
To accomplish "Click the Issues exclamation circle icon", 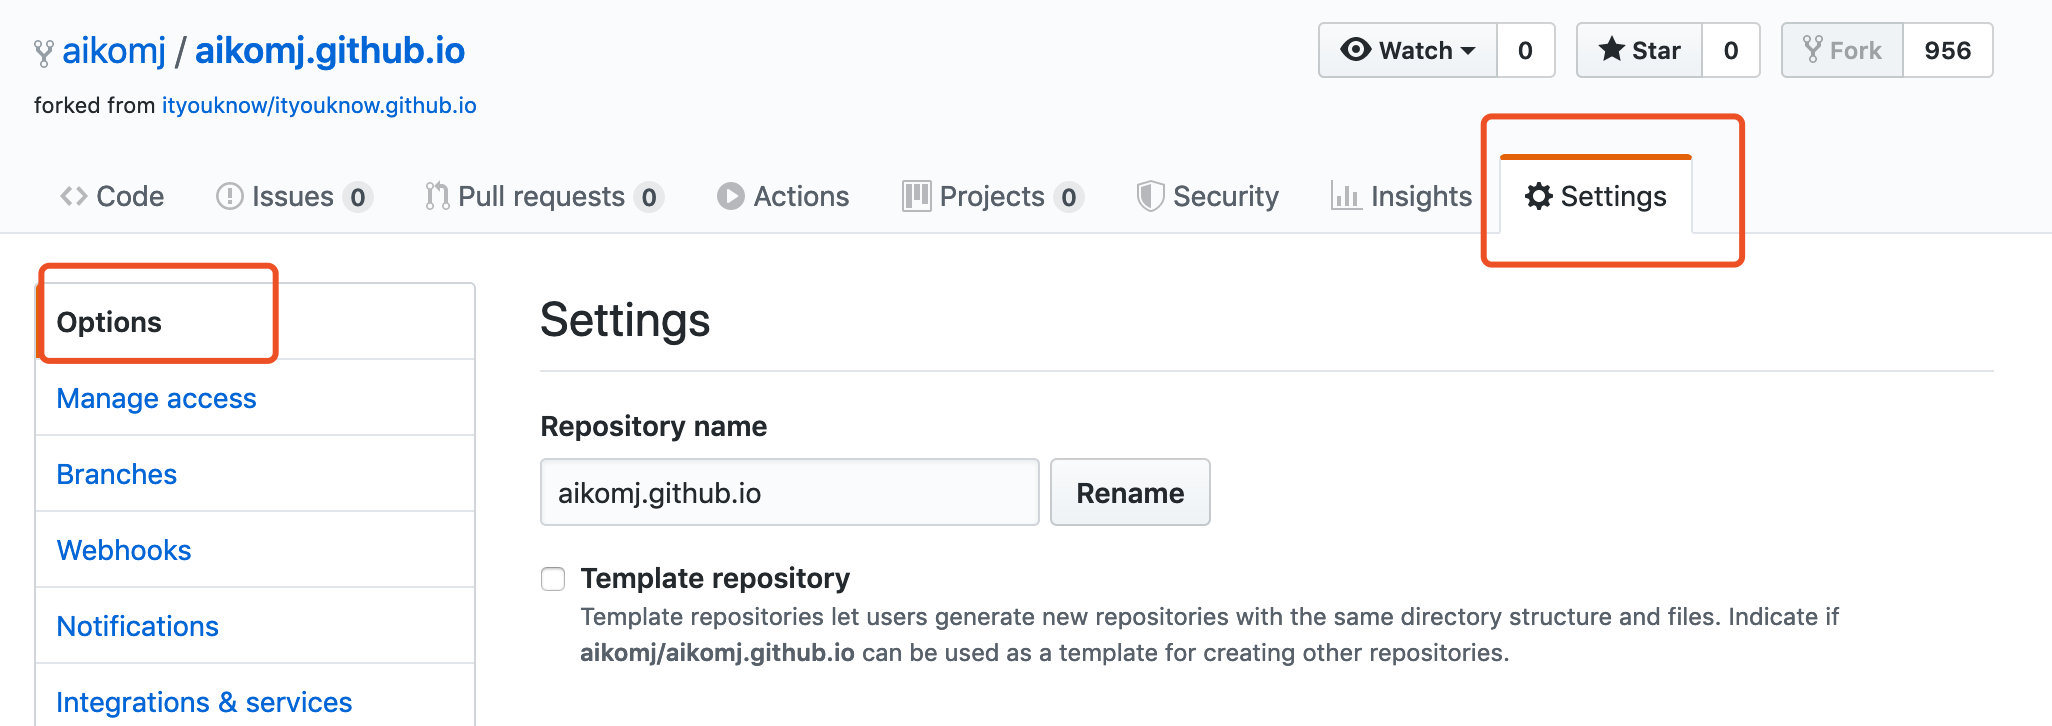I will [x=229, y=196].
